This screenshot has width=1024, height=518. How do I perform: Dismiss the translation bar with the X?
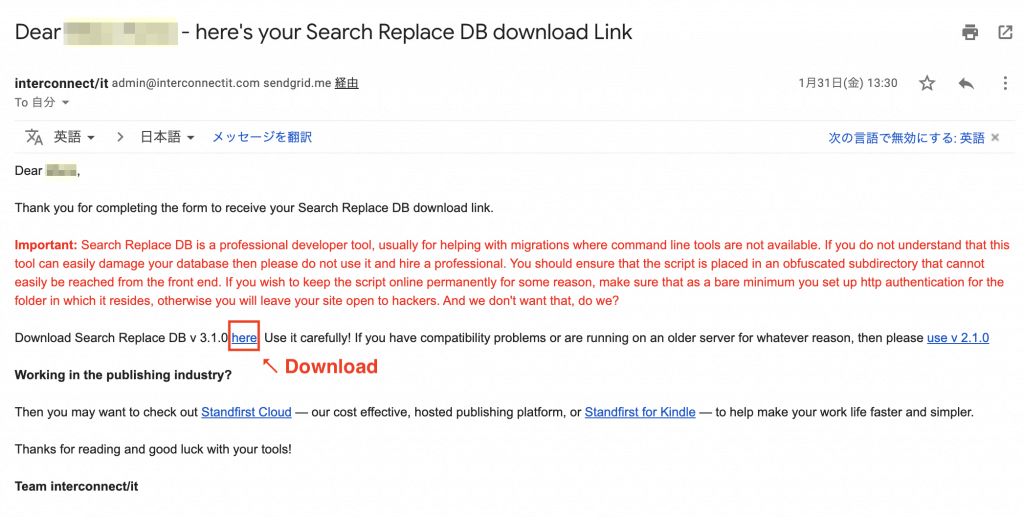995,137
